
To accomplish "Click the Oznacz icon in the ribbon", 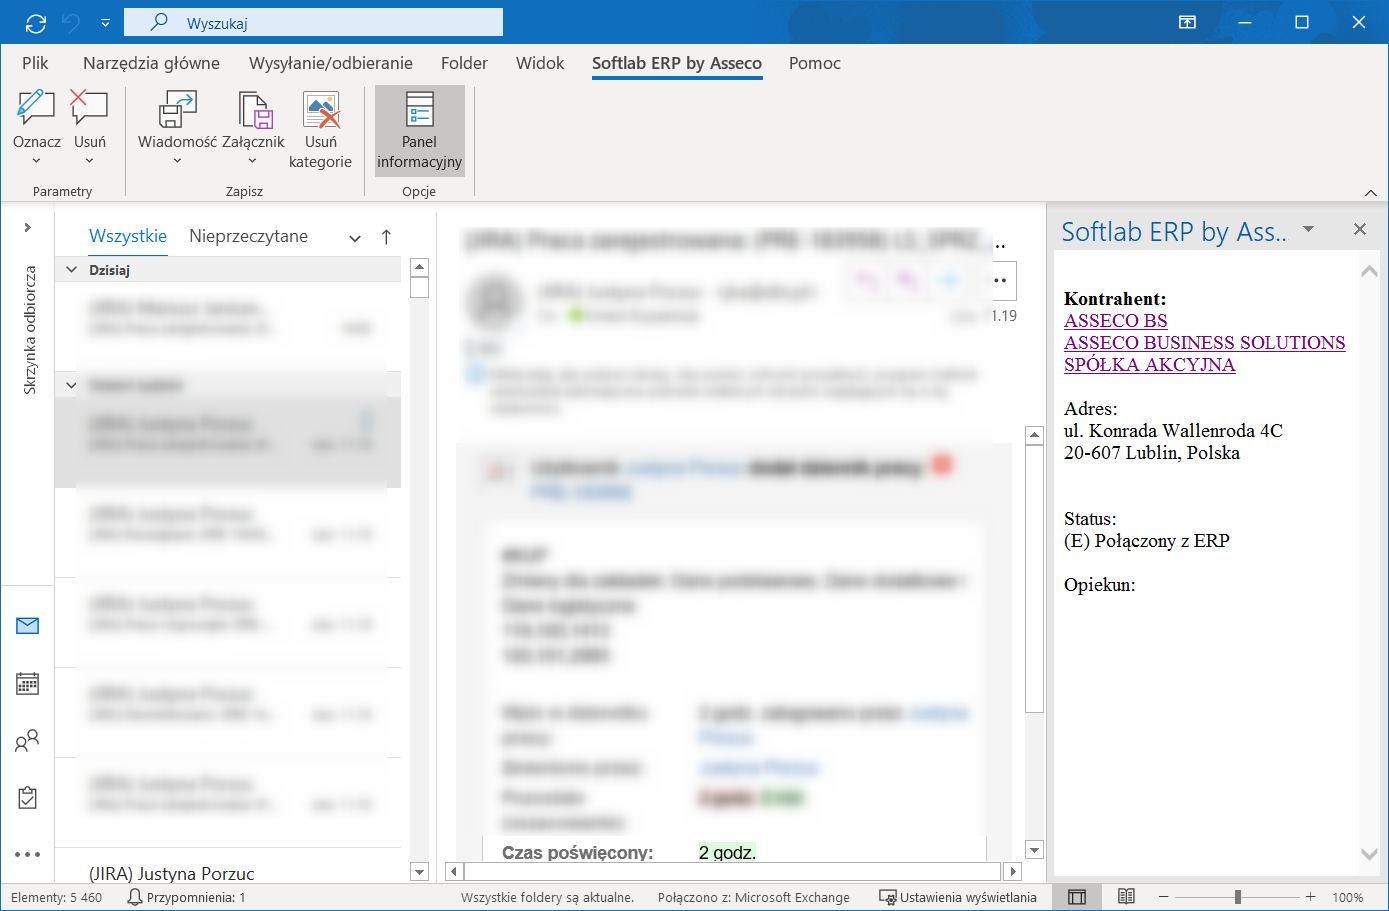I will tap(36, 108).
